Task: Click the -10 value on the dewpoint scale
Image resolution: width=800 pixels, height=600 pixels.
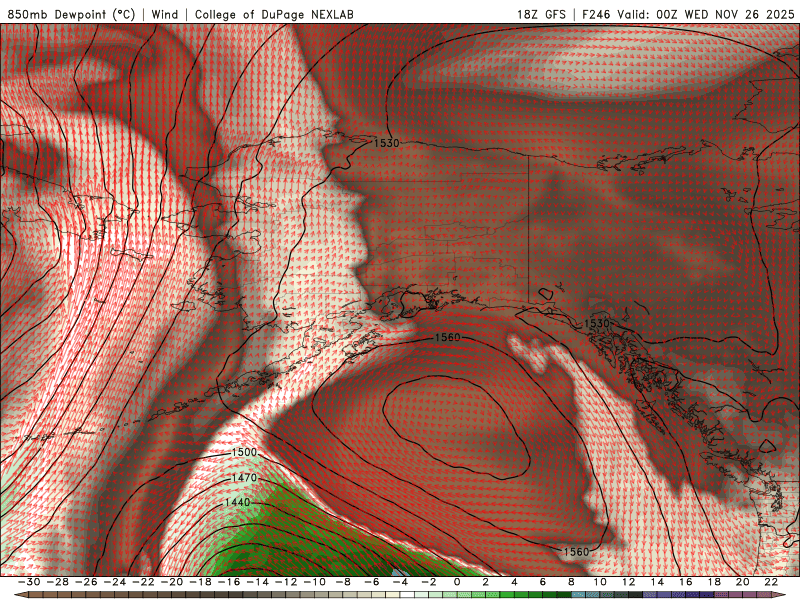Action: [x=314, y=582]
